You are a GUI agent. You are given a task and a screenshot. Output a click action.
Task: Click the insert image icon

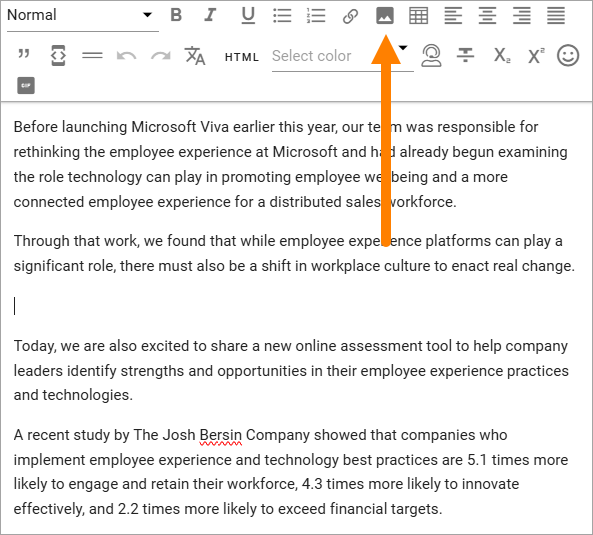point(385,16)
